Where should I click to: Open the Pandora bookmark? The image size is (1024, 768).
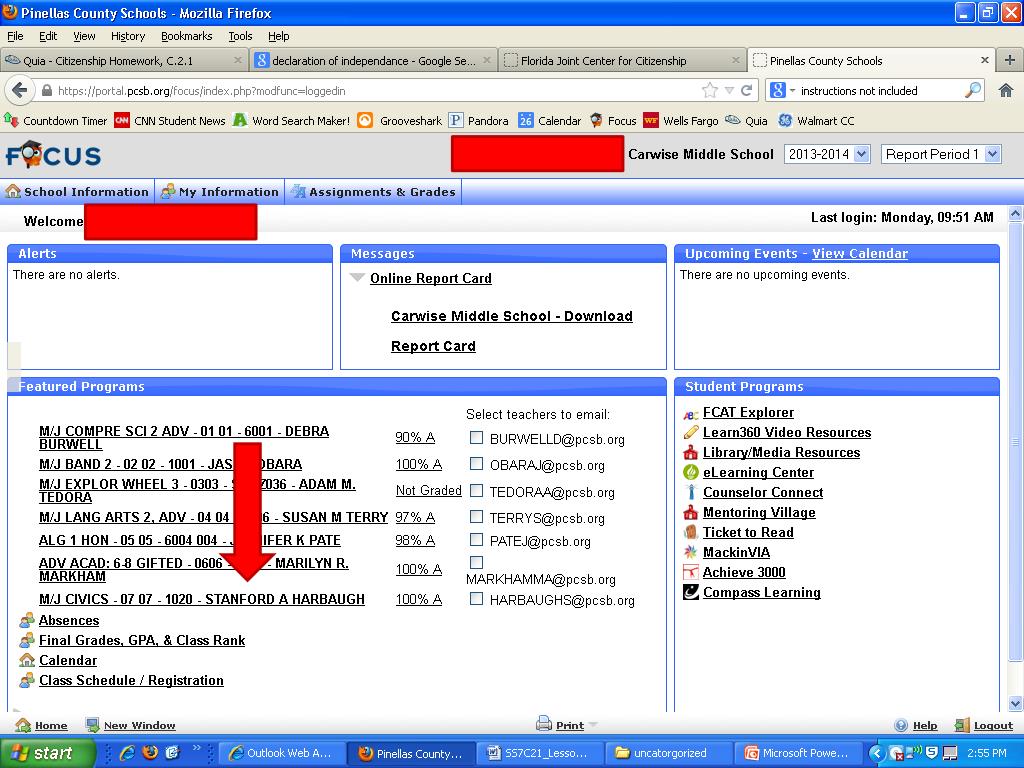[x=479, y=120]
